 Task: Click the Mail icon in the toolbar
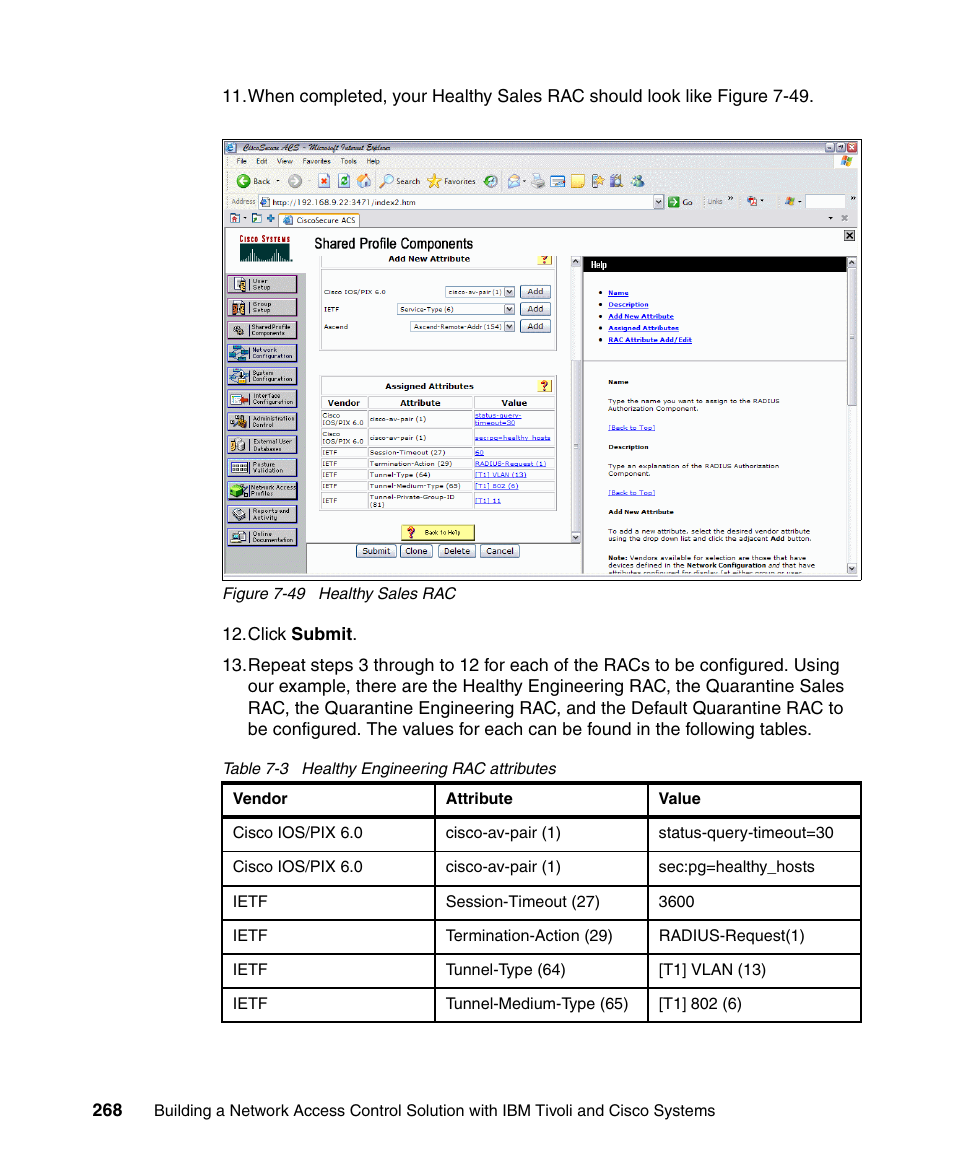pyautogui.click(x=514, y=181)
